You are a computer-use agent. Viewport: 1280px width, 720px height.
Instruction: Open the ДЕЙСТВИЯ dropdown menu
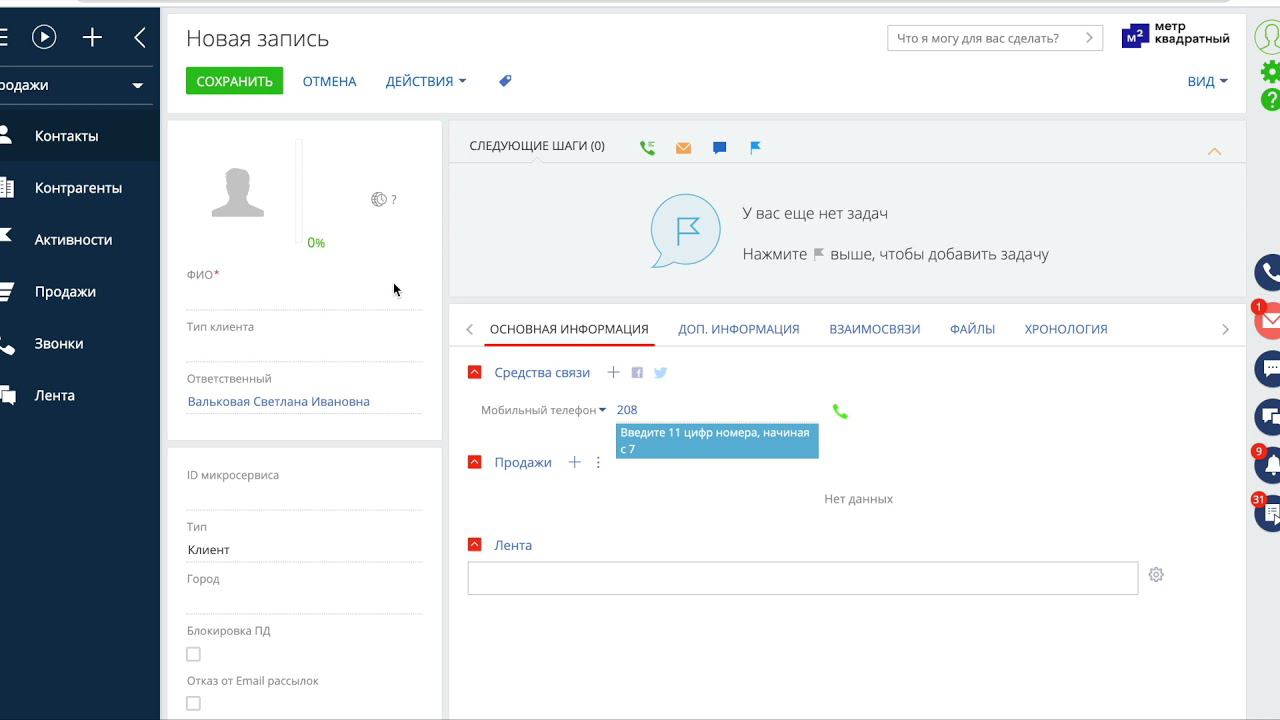coord(425,81)
